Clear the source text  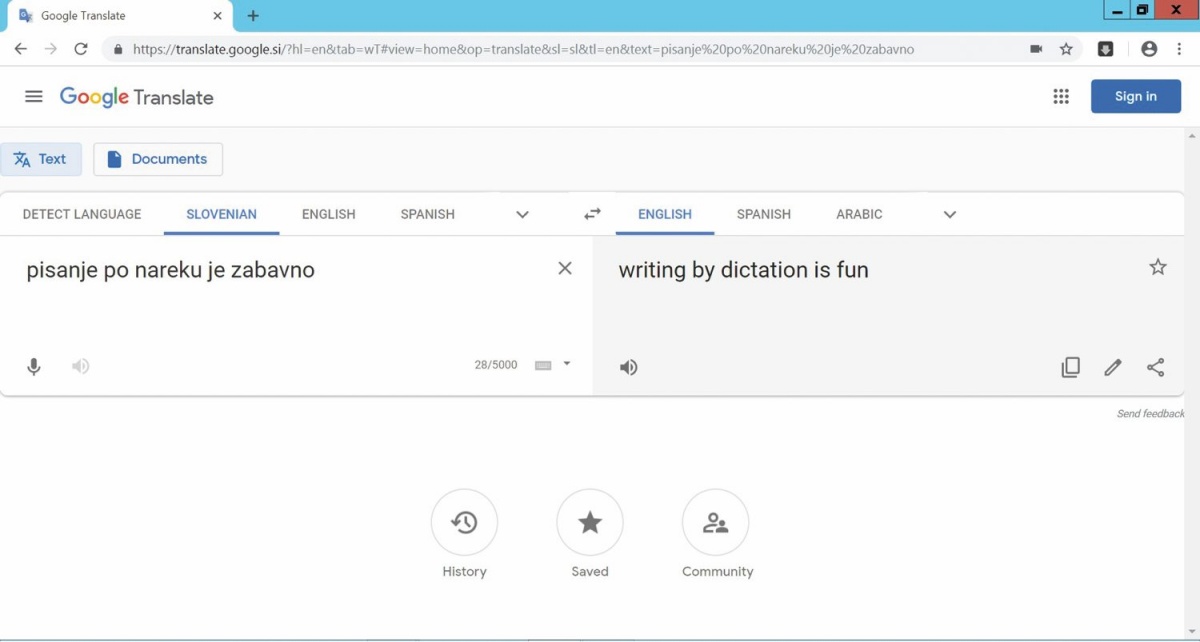tap(565, 268)
